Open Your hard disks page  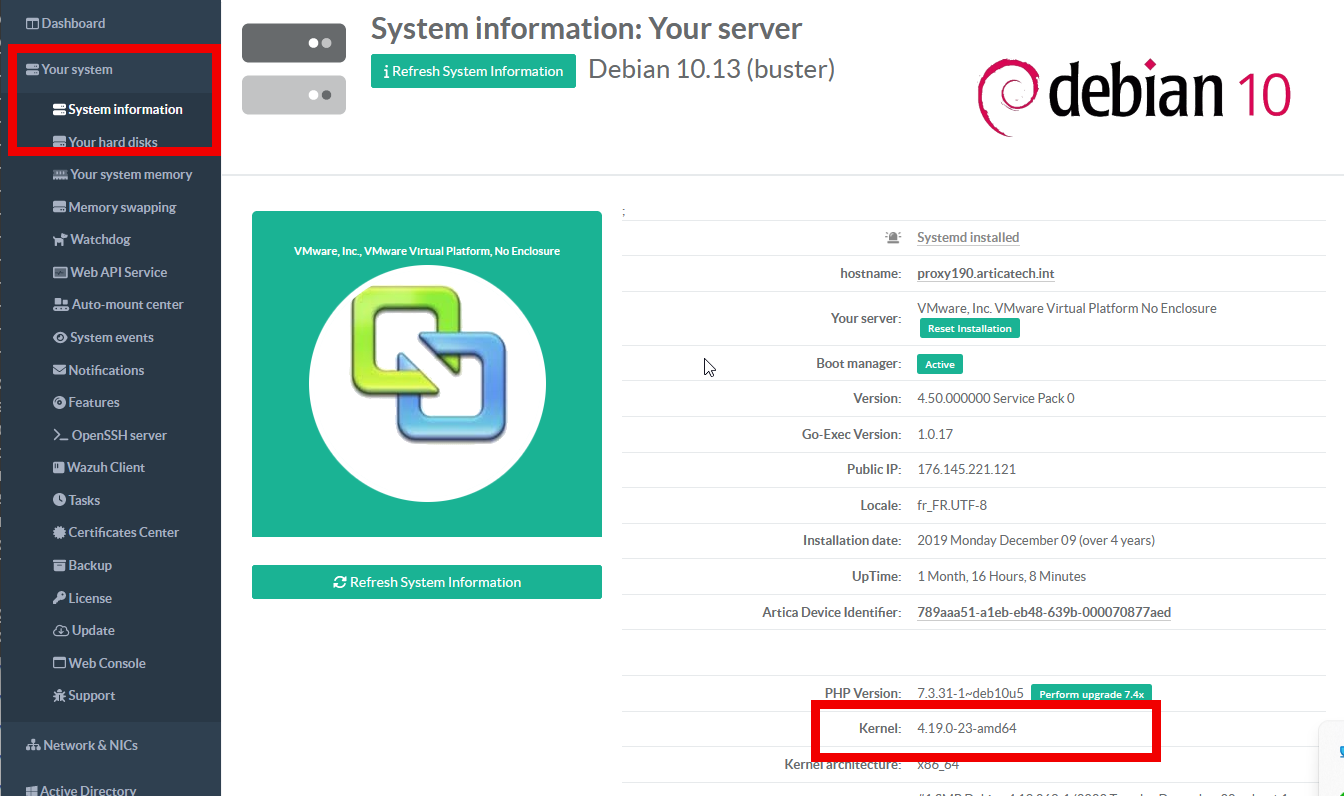112,142
